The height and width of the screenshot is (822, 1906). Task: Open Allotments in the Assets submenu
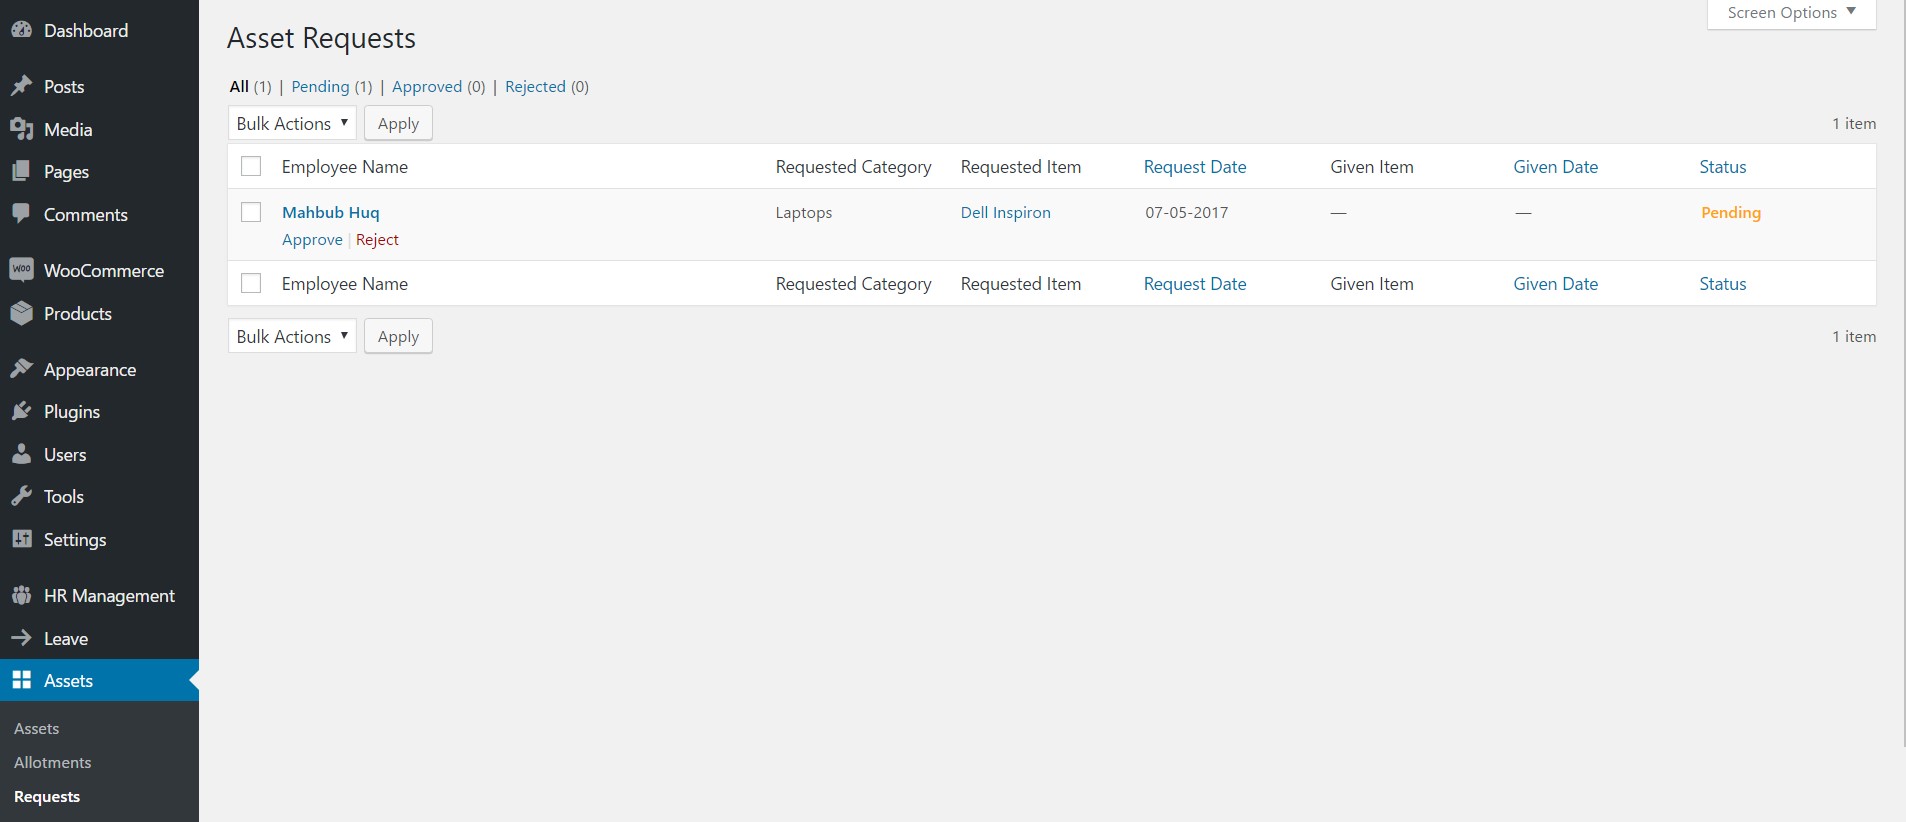52,762
